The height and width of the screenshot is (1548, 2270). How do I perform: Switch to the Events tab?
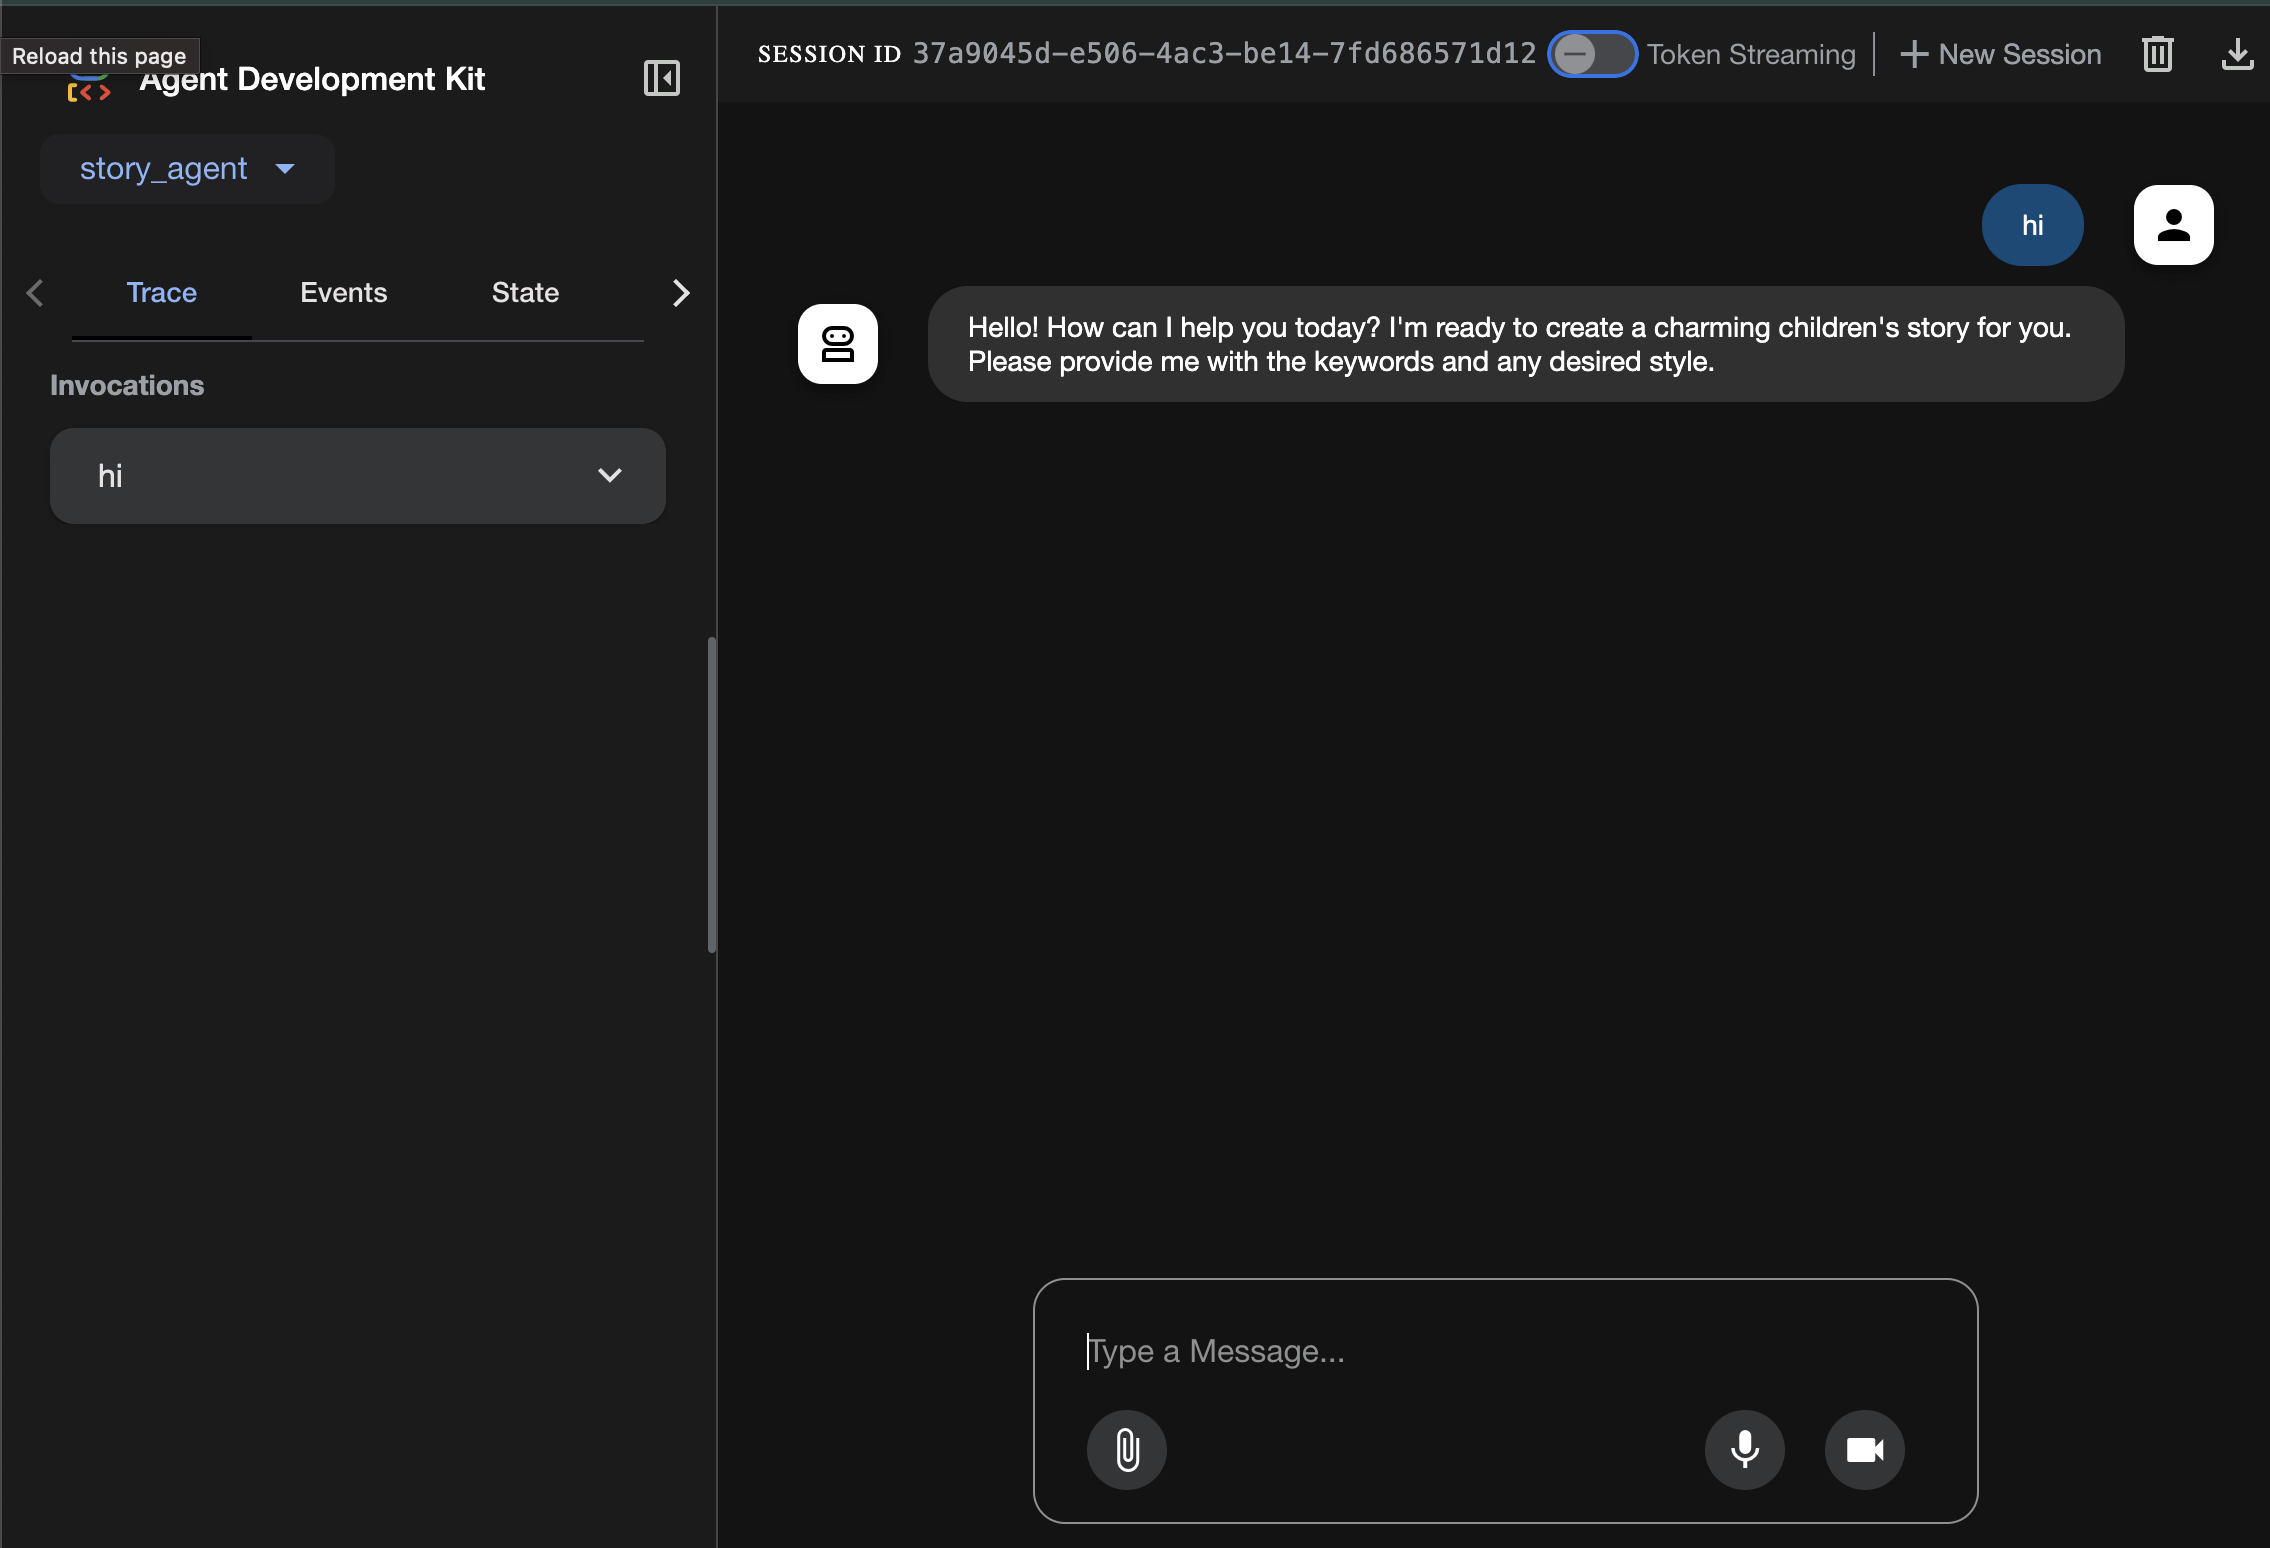pyautogui.click(x=343, y=293)
